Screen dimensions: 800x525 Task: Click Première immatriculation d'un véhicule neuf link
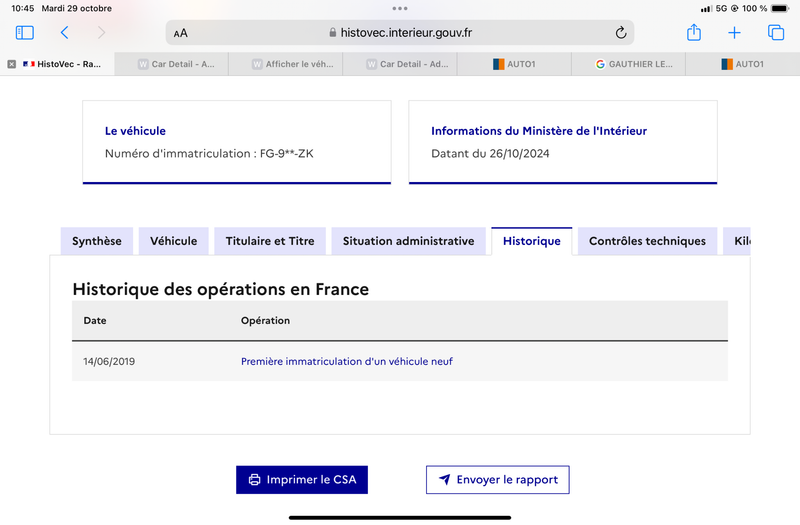point(346,361)
